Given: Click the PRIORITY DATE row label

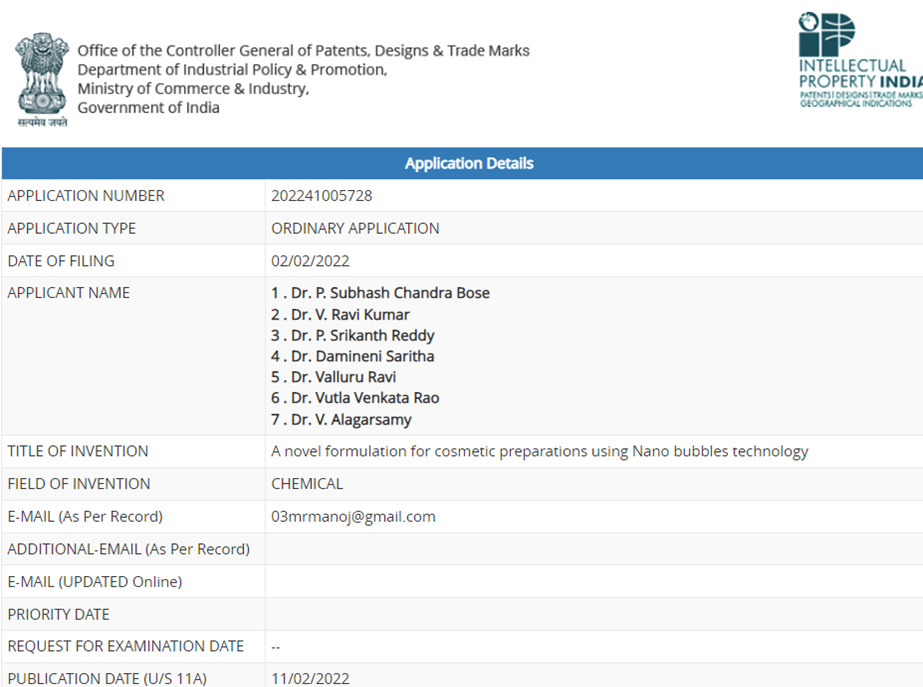Looking at the screenshot, I should coord(58,614).
